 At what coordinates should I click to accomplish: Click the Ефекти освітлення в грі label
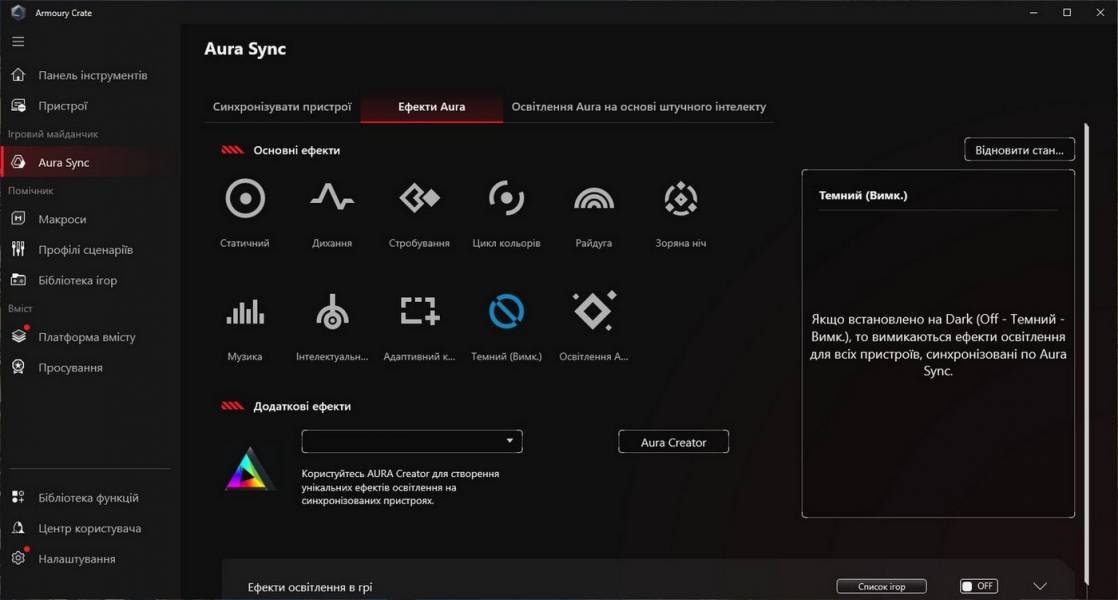(x=310, y=587)
